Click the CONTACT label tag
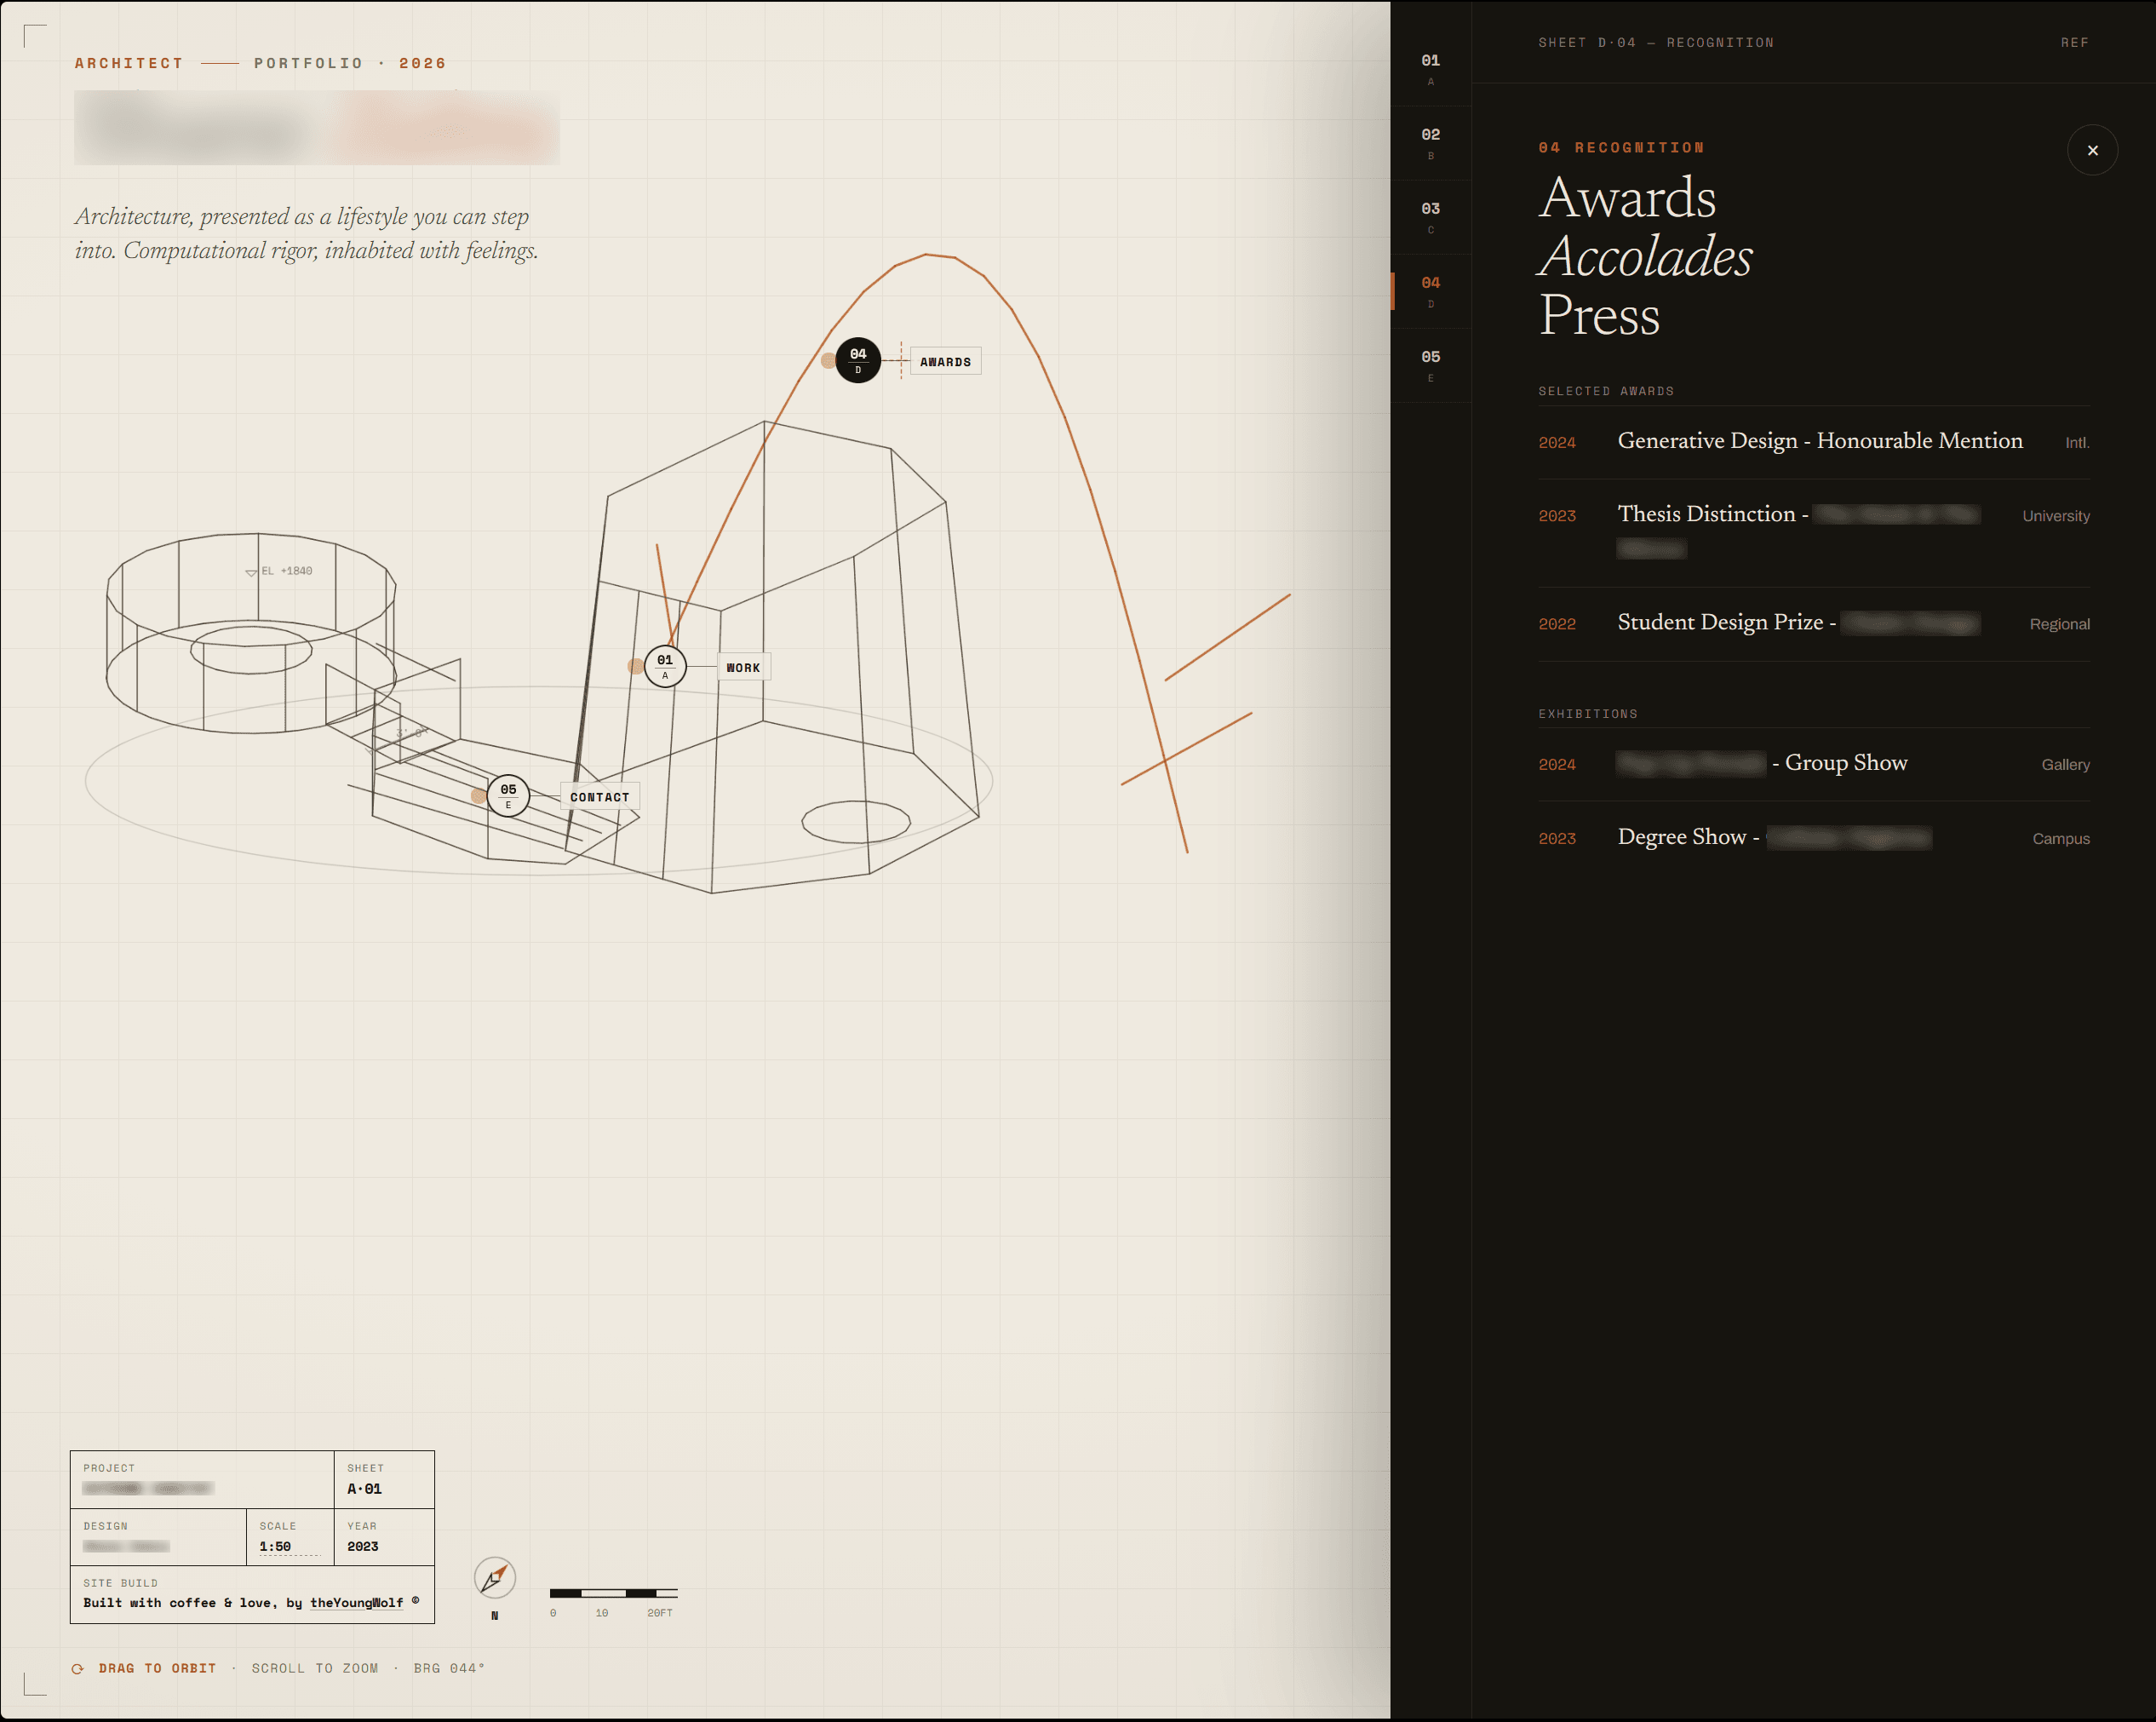Image resolution: width=2156 pixels, height=1722 pixels. (x=600, y=797)
